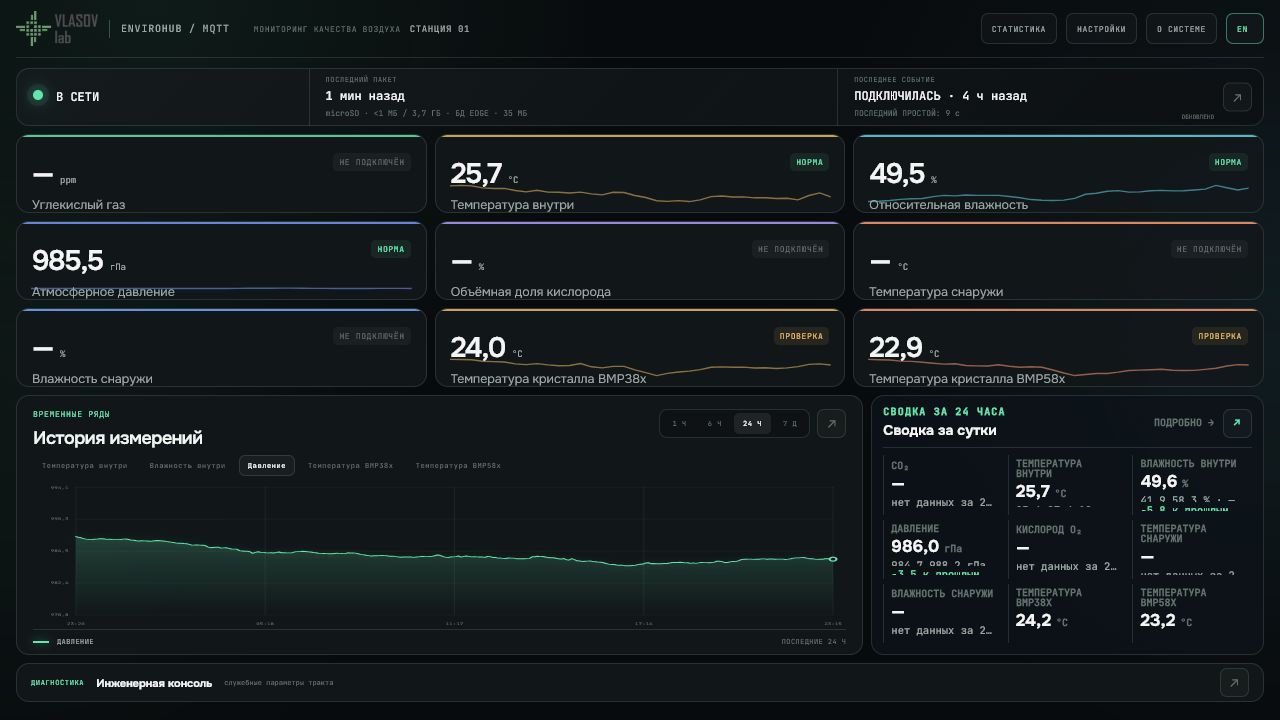
Task: Open the Температура внутри sensor card
Action: pyautogui.click(x=640, y=174)
